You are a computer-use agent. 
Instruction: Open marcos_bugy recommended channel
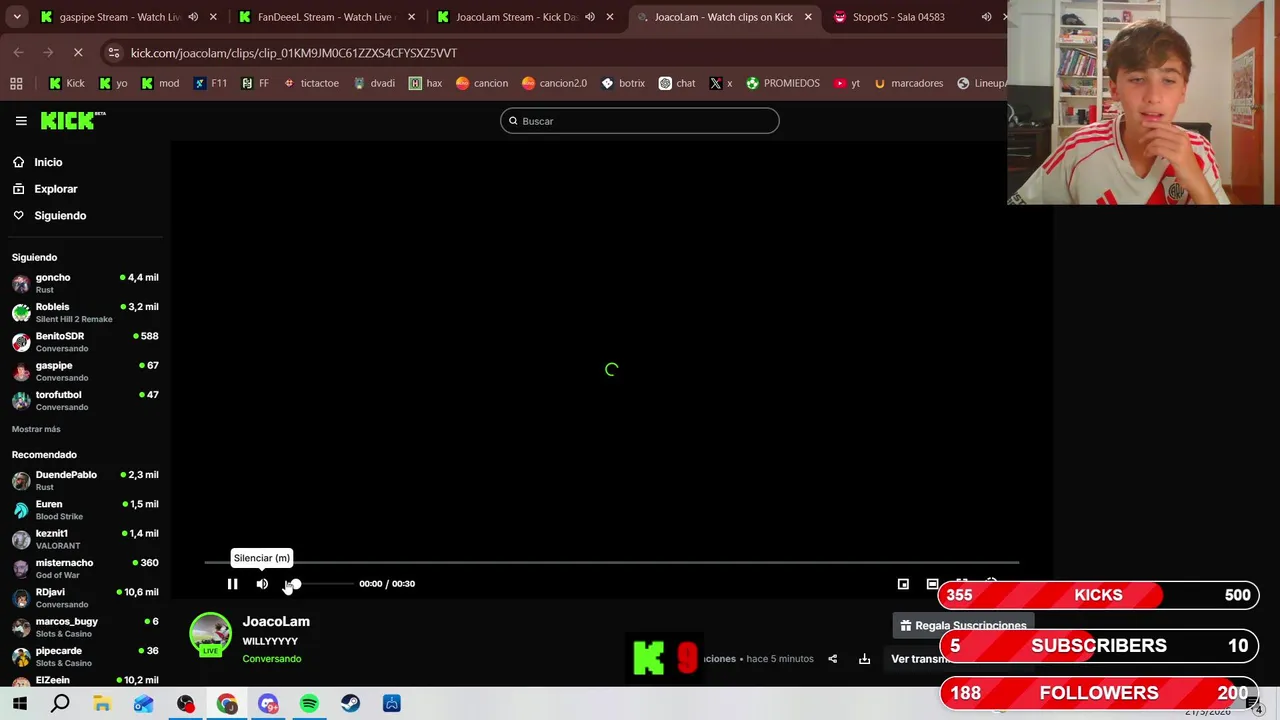pyautogui.click(x=85, y=627)
